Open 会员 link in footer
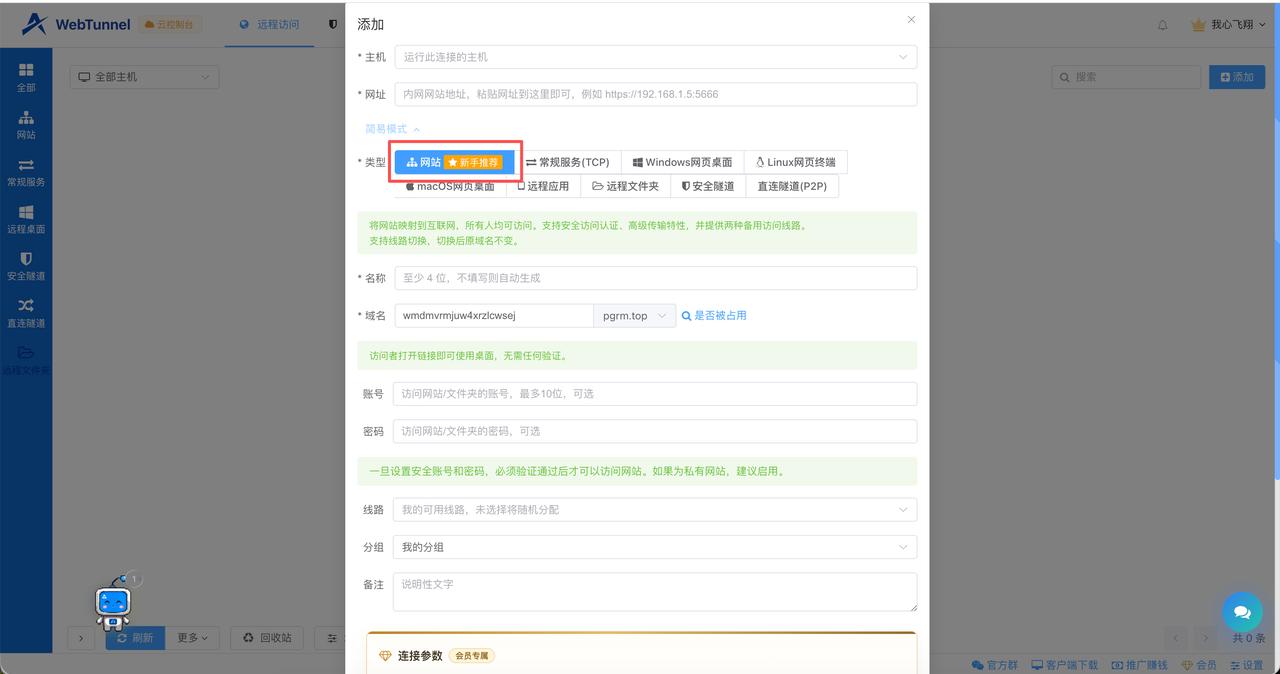The height and width of the screenshot is (674, 1280). (1199, 665)
